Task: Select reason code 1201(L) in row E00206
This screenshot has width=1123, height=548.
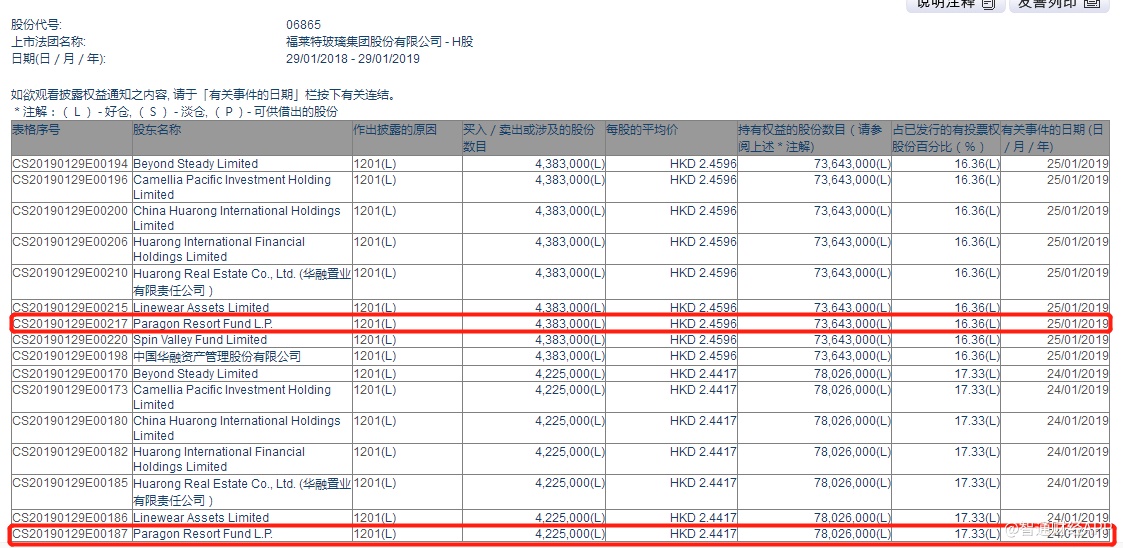Action: 375,242
